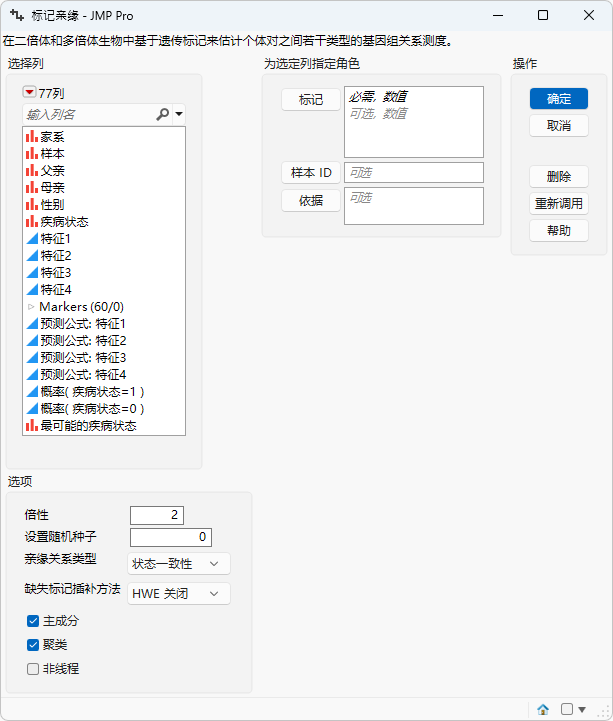The image size is (613, 721).
Task: Open the 缺失标记插补方法 dropdown
Action: point(179,594)
